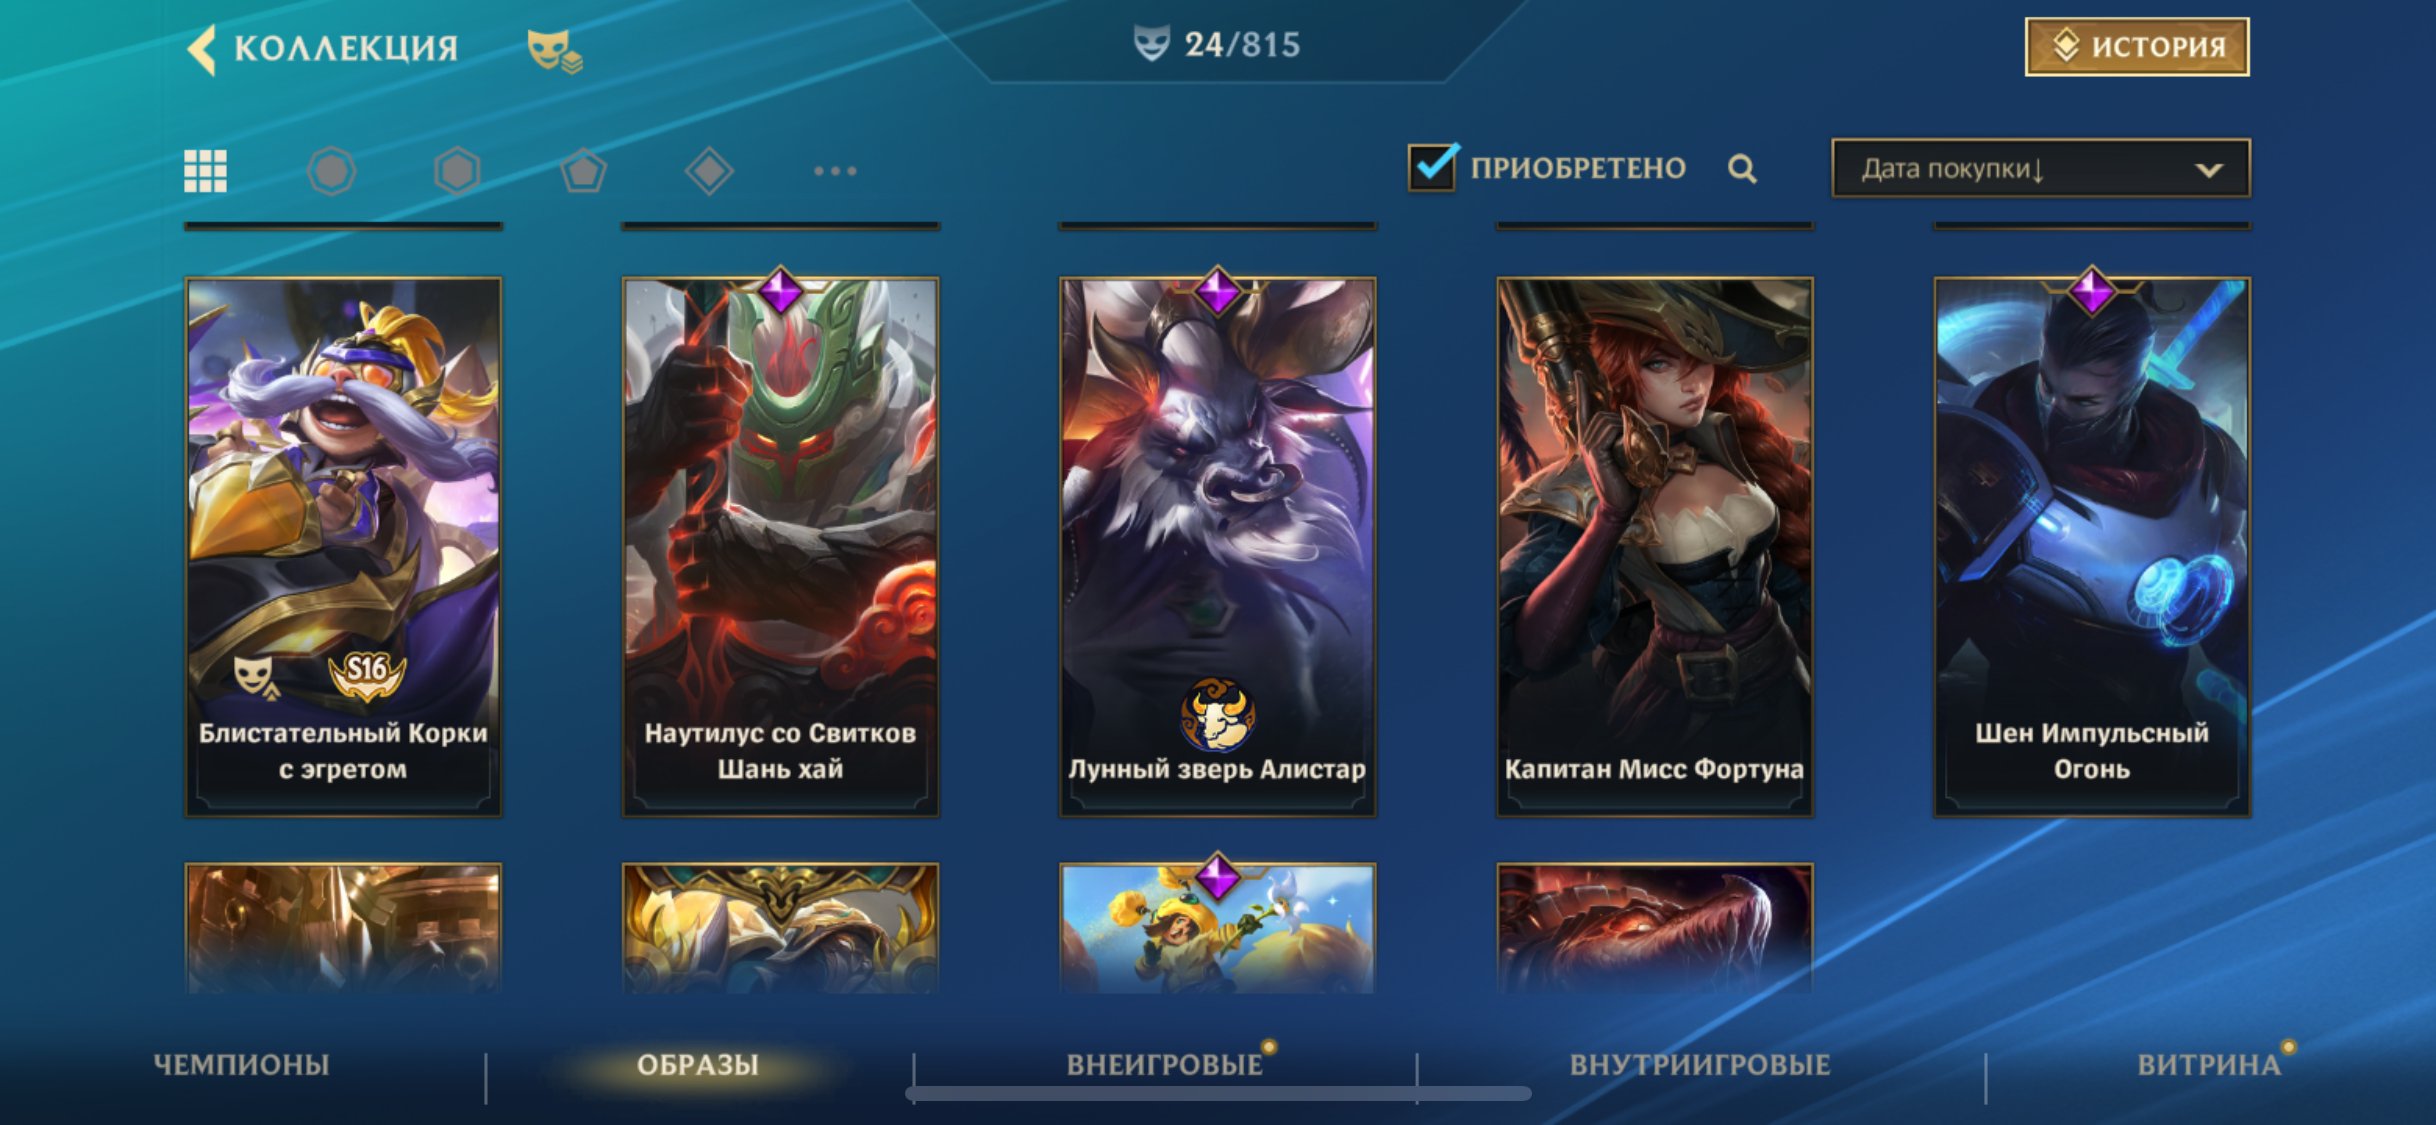Open the Дата покупки sort dropdown
The width and height of the screenshot is (2436, 1125).
point(2041,168)
